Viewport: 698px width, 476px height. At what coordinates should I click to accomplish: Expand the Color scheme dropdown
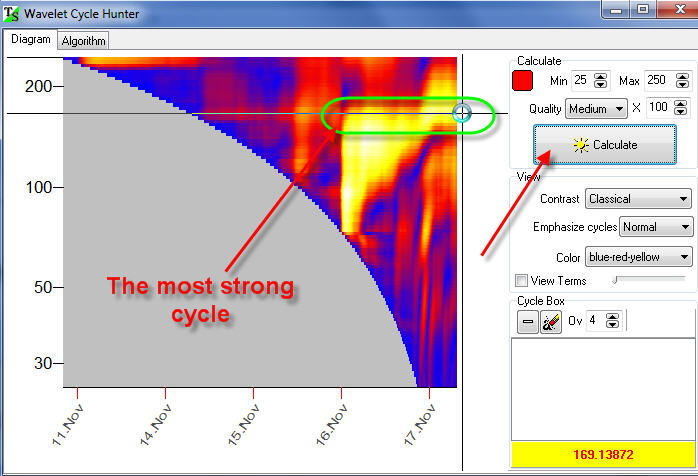(x=638, y=257)
